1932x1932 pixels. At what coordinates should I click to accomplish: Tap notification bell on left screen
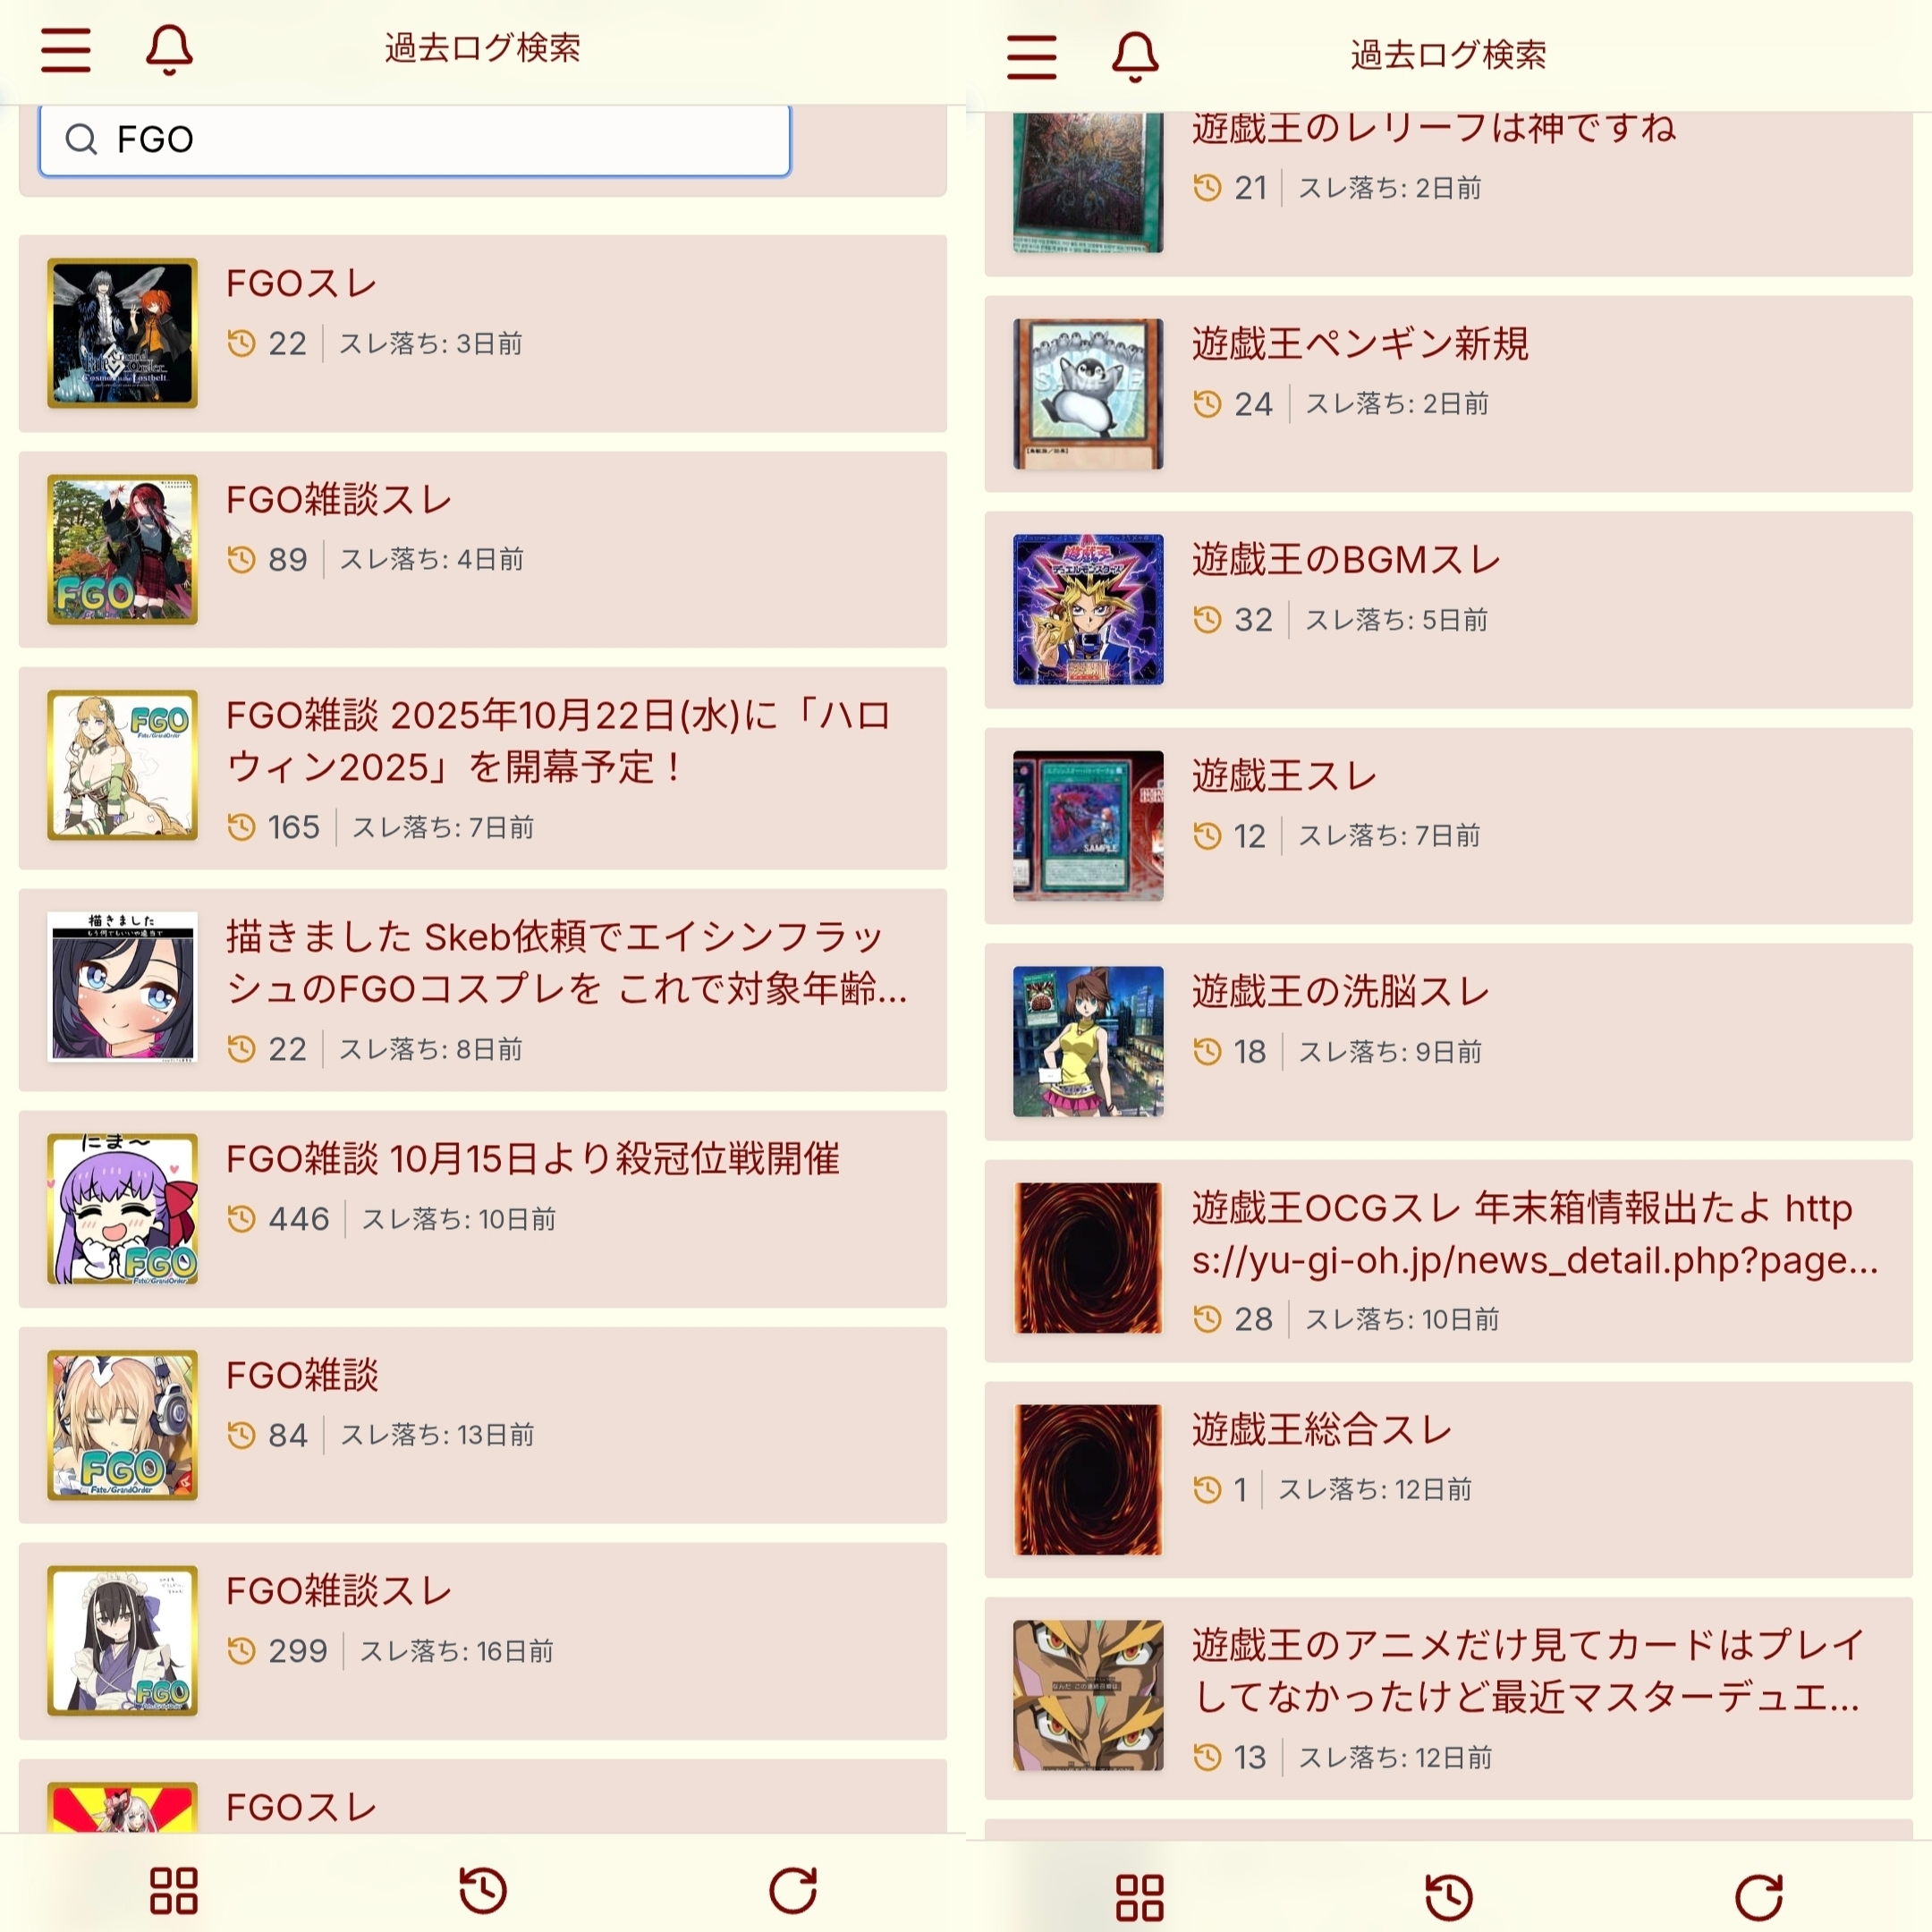[169, 50]
